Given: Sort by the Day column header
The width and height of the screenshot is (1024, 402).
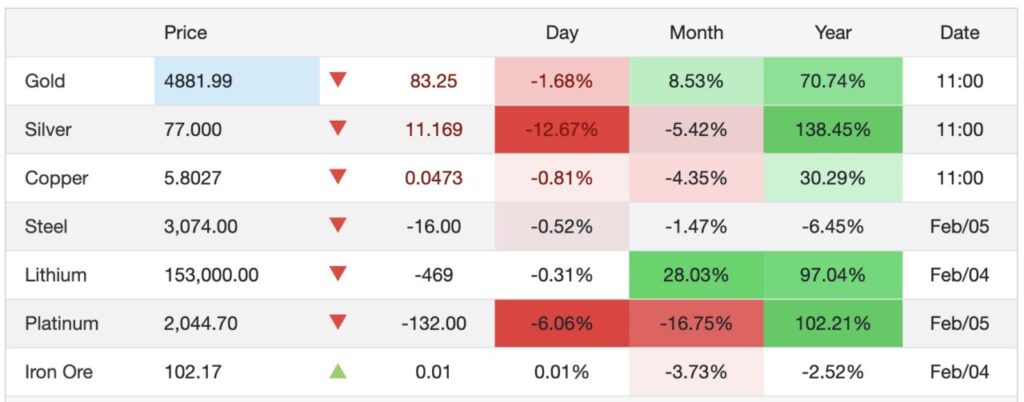Looking at the screenshot, I should (562, 33).
